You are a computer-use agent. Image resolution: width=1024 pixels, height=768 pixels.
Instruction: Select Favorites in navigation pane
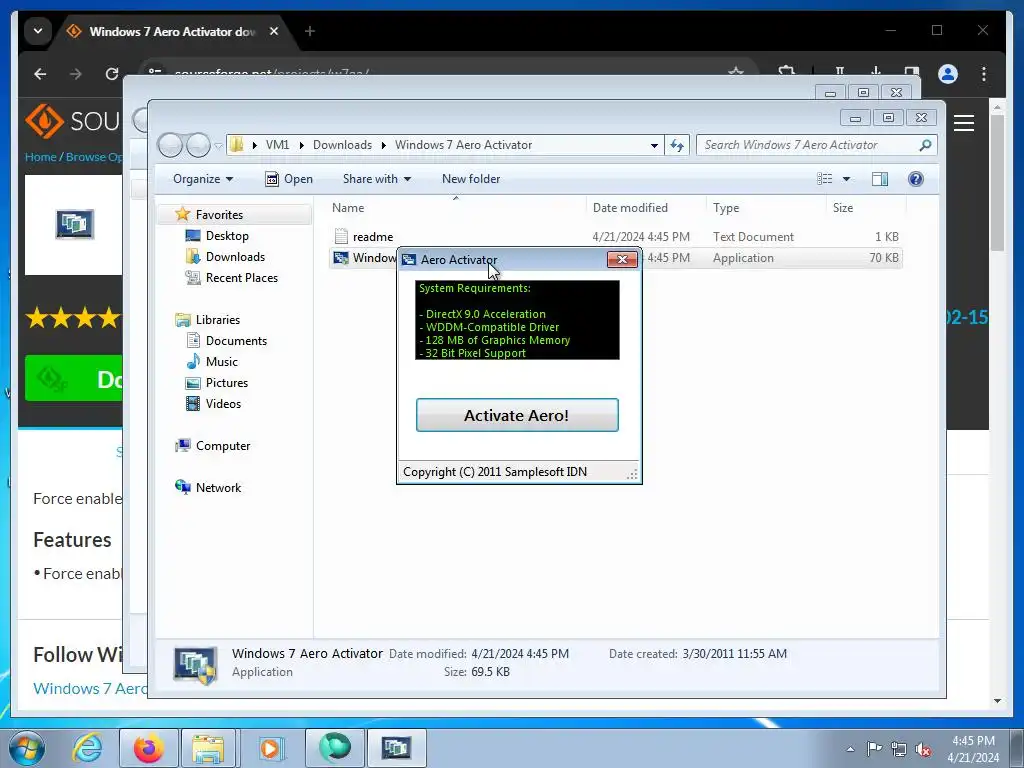pos(219,215)
